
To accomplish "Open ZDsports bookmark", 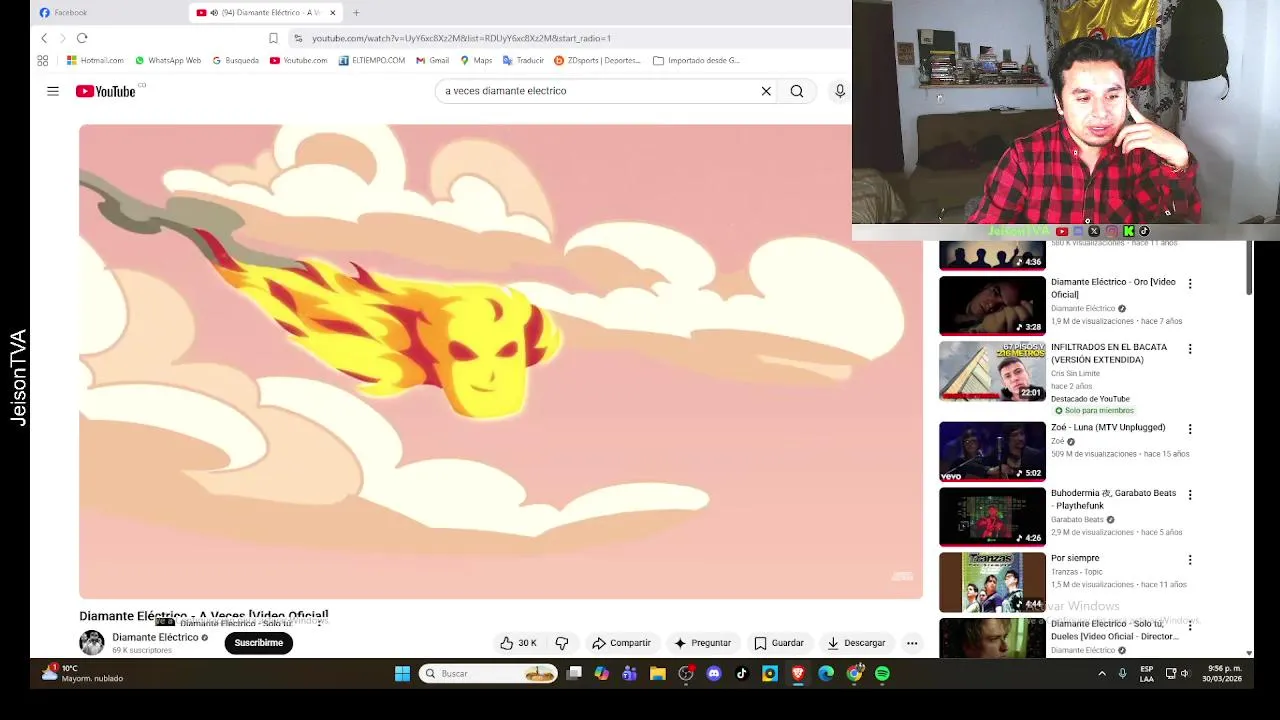I will (x=597, y=60).
